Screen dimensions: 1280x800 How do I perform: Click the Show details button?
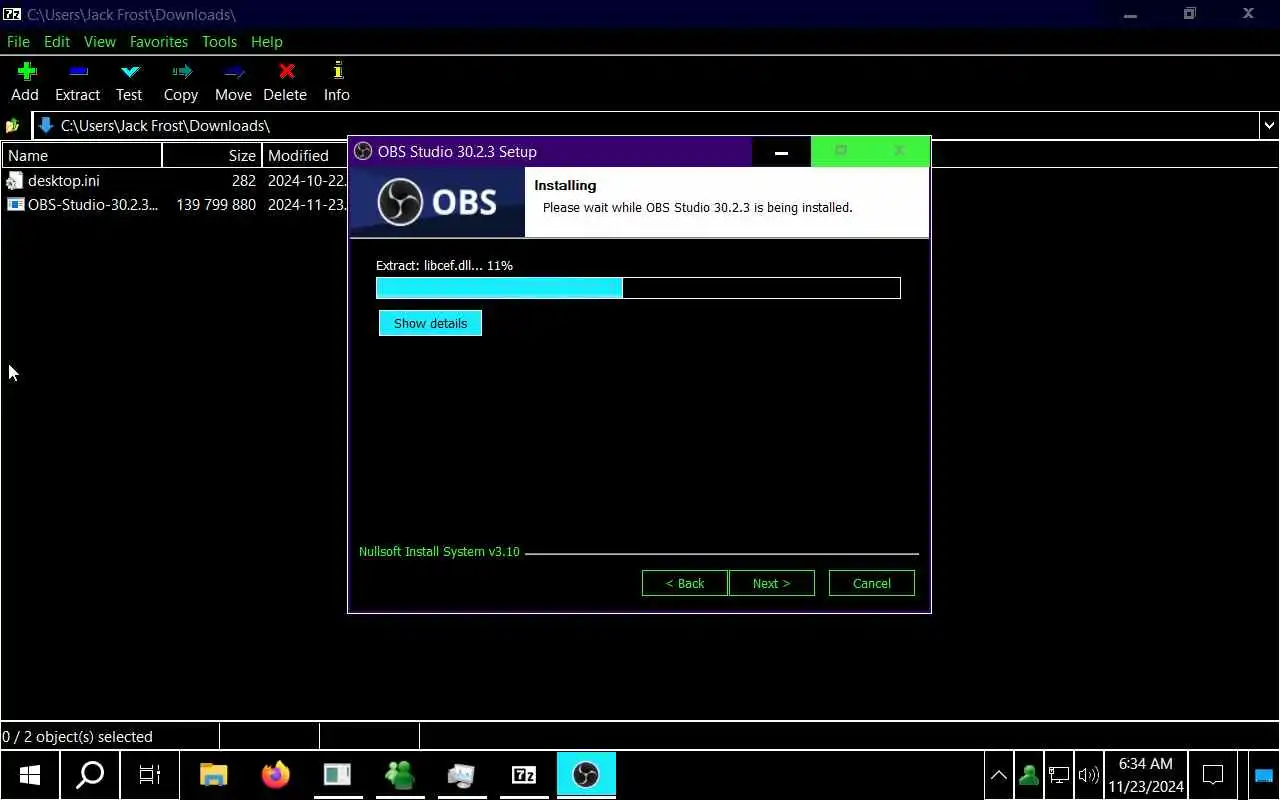pyautogui.click(x=430, y=323)
